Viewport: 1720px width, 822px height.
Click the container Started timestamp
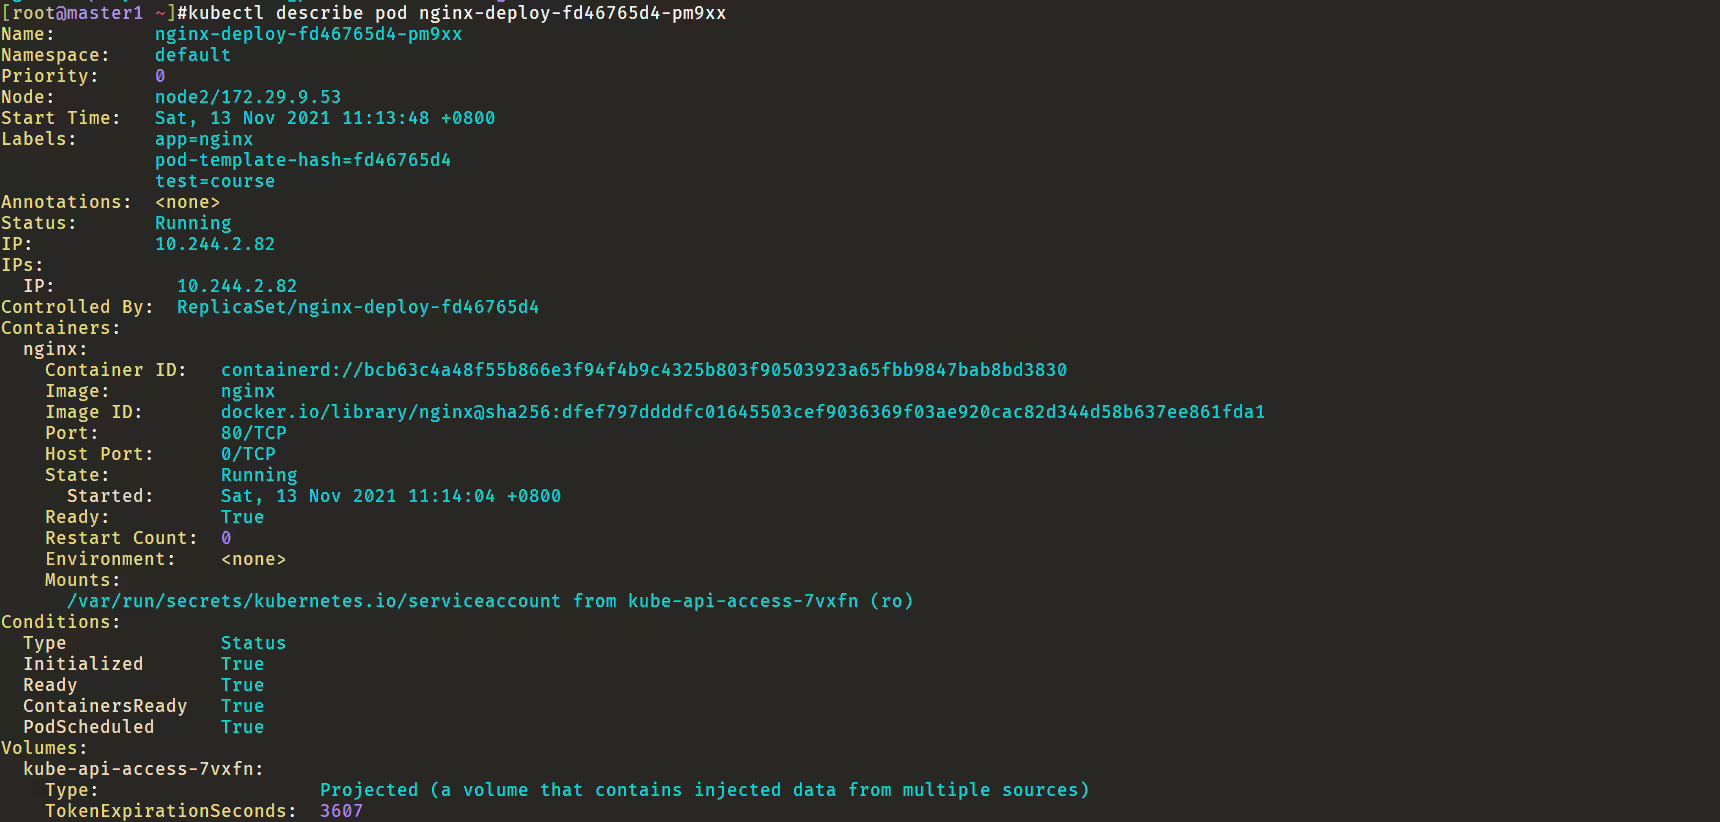(x=391, y=496)
